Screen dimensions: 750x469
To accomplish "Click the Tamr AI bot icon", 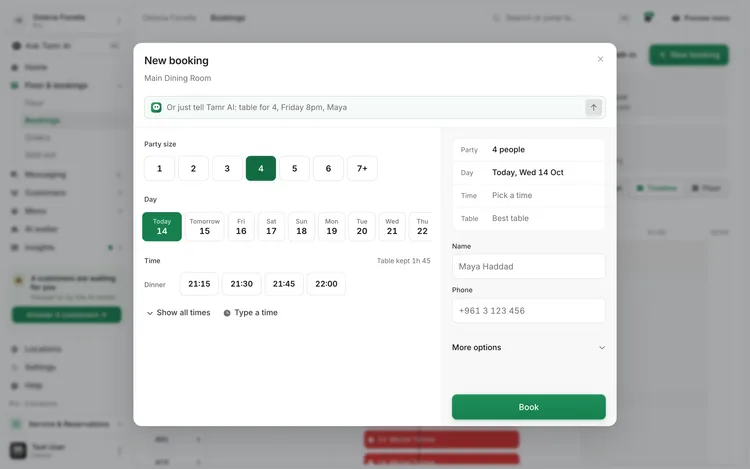I will click(x=156, y=107).
